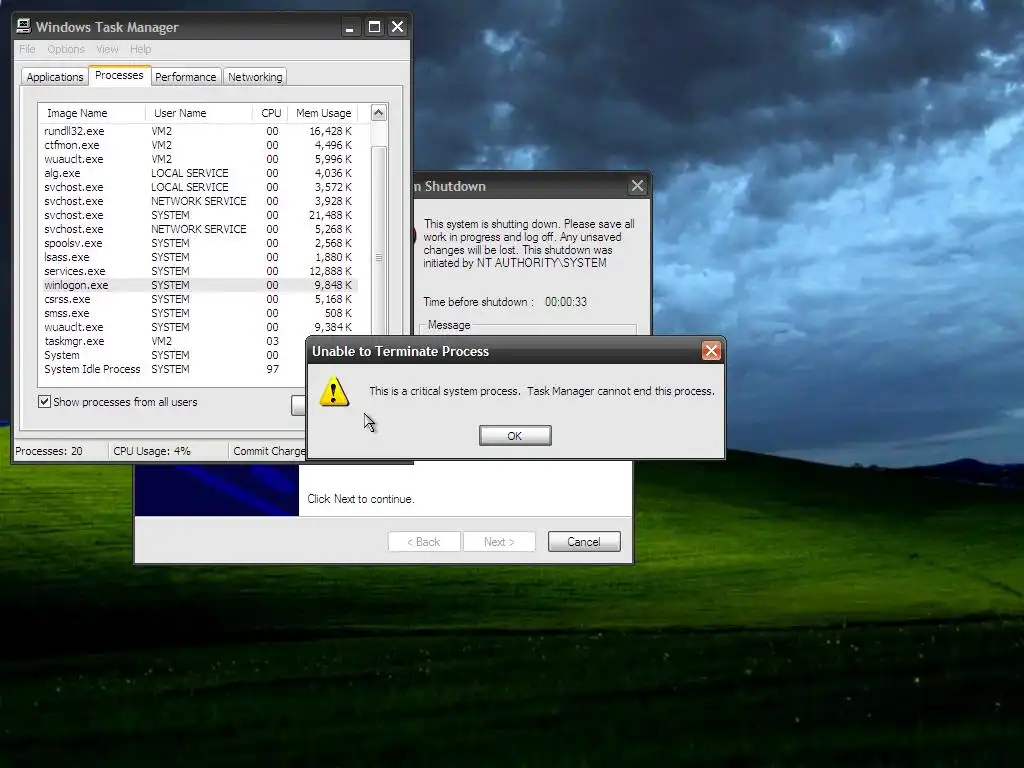Select the taskmgr.exe process row
The height and width of the screenshot is (768, 1024).
173,342
